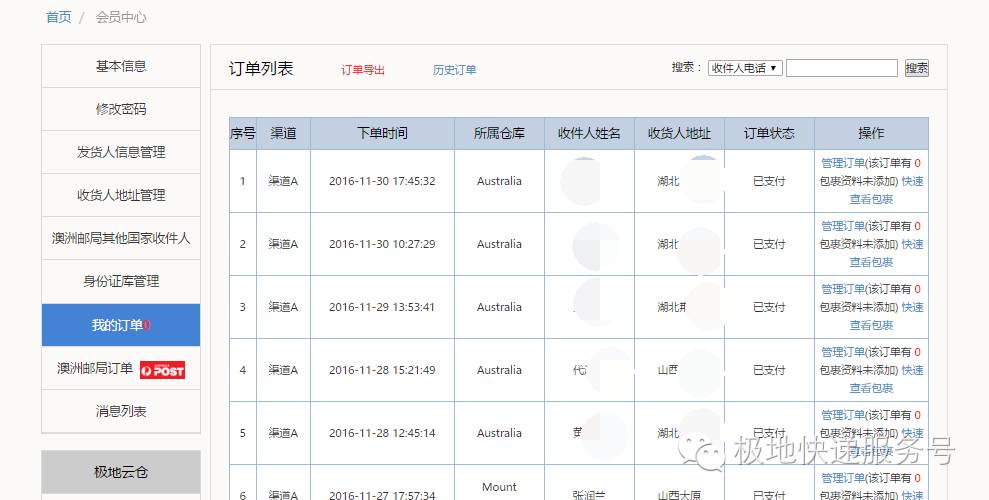Open 澳洲邮局其他国家收件人 sidebar item

(121, 238)
